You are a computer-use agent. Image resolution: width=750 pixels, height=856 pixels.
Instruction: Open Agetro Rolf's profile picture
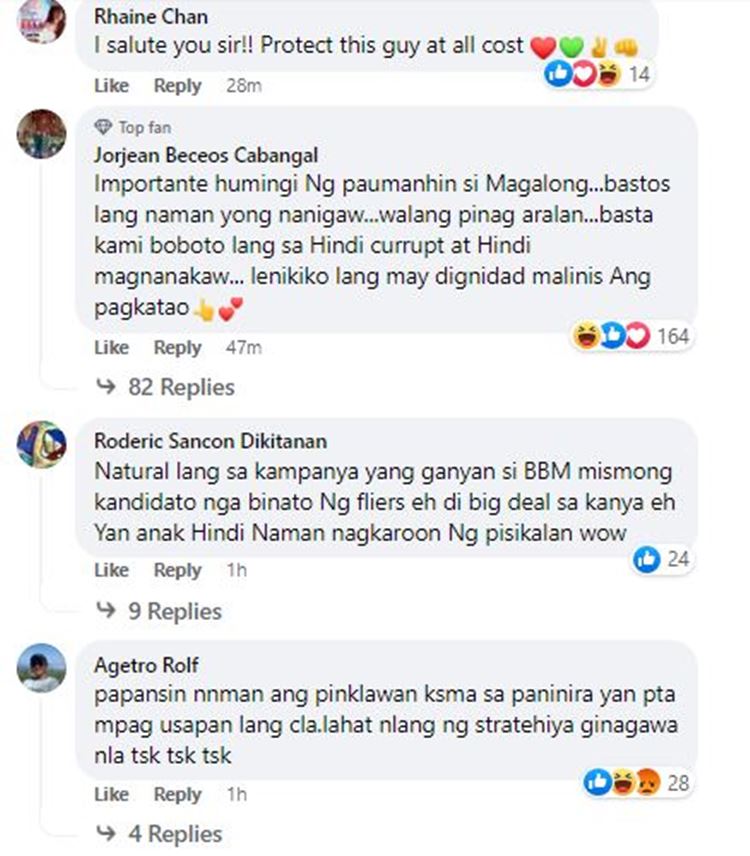[x=41, y=668]
